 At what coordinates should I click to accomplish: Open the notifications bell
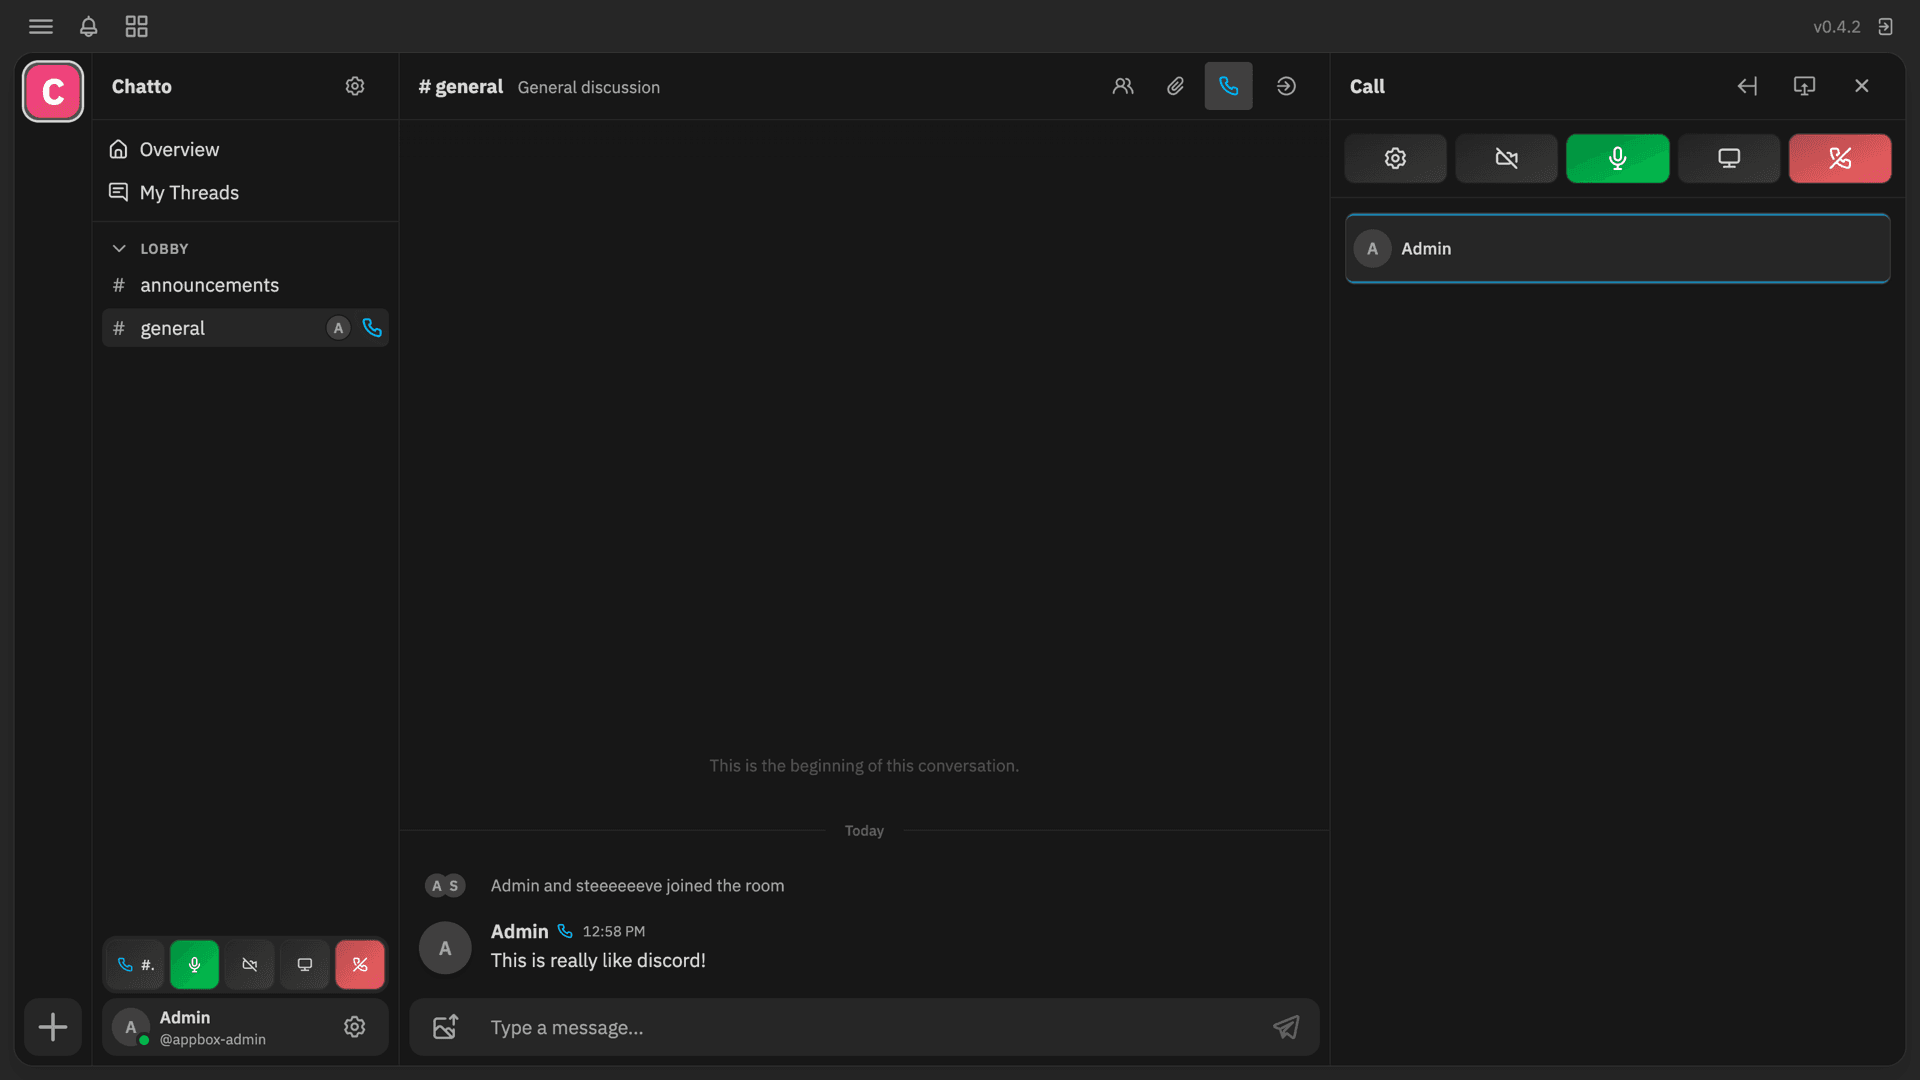(x=89, y=26)
